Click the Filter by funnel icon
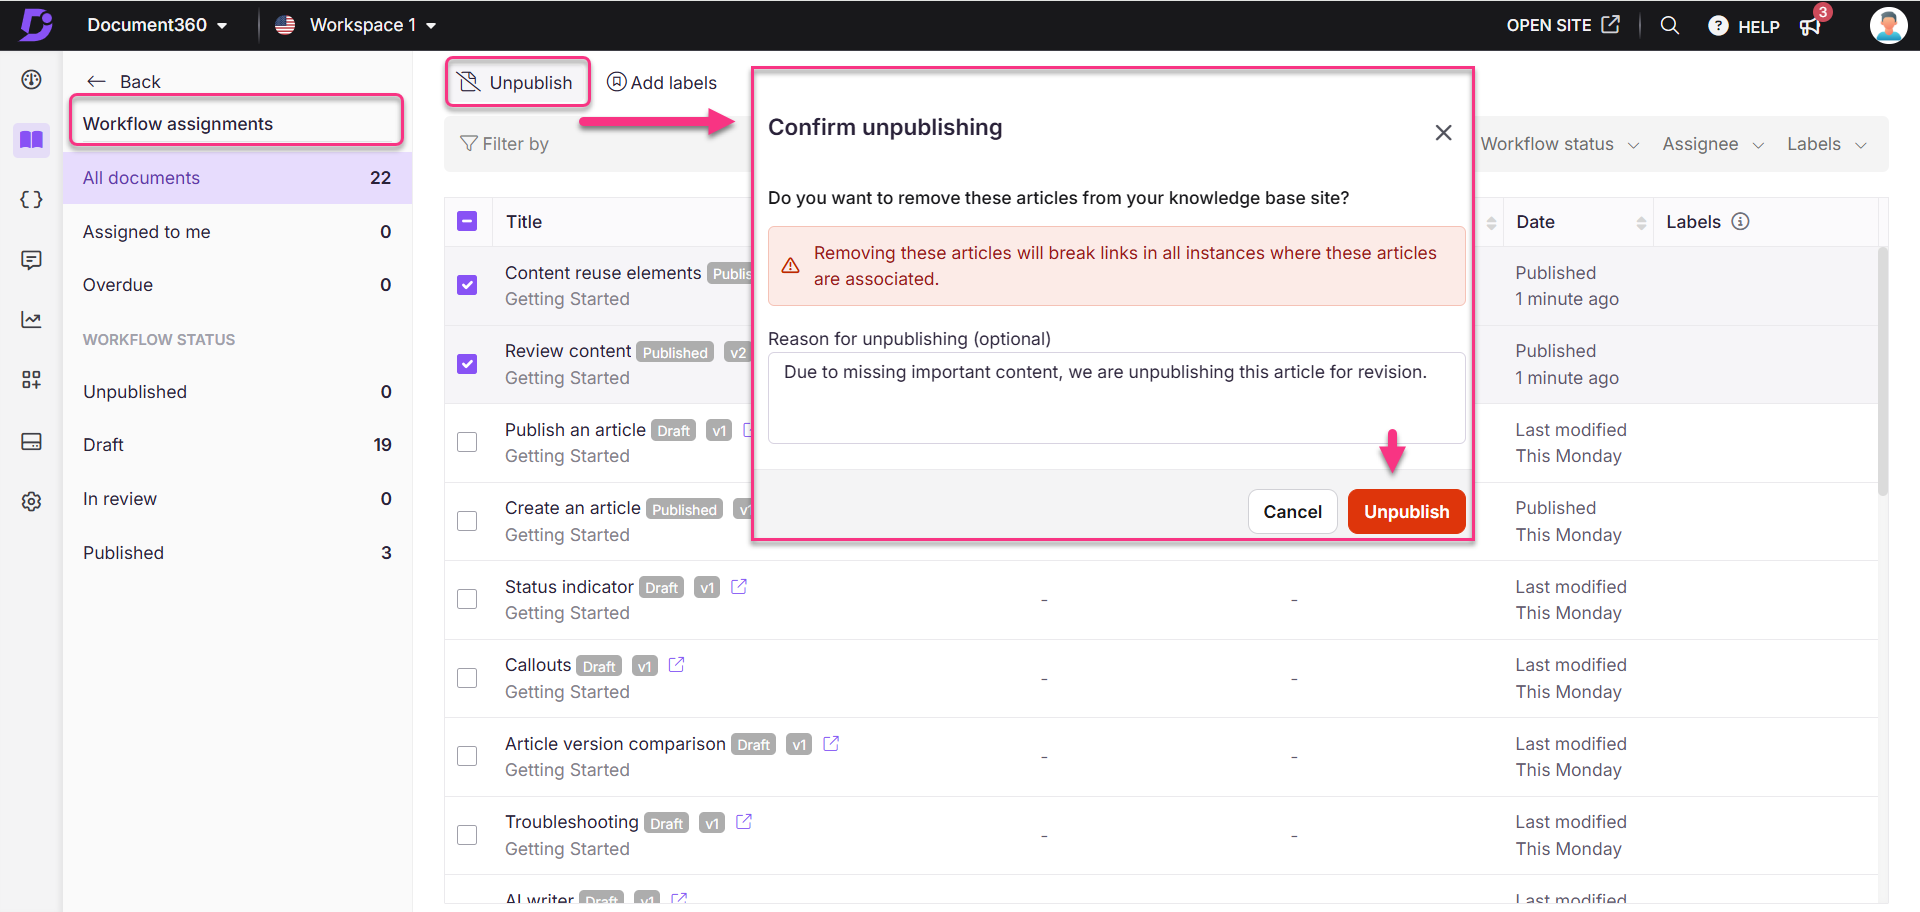The image size is (1920, 912). coord(468,144)
